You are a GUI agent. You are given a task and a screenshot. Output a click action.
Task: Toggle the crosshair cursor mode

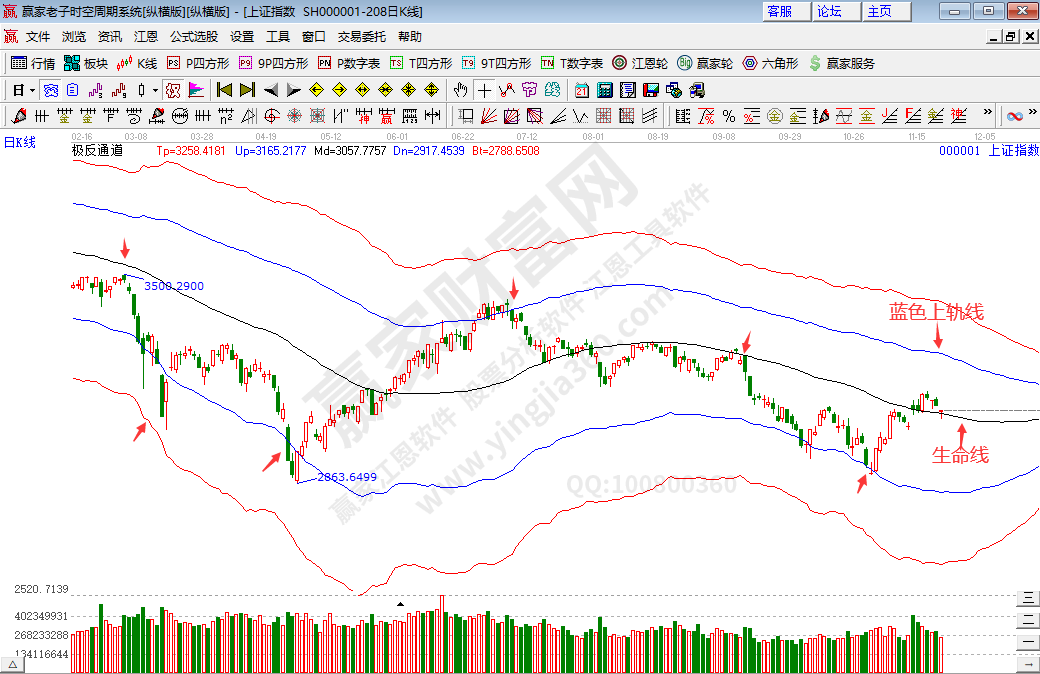484,89
